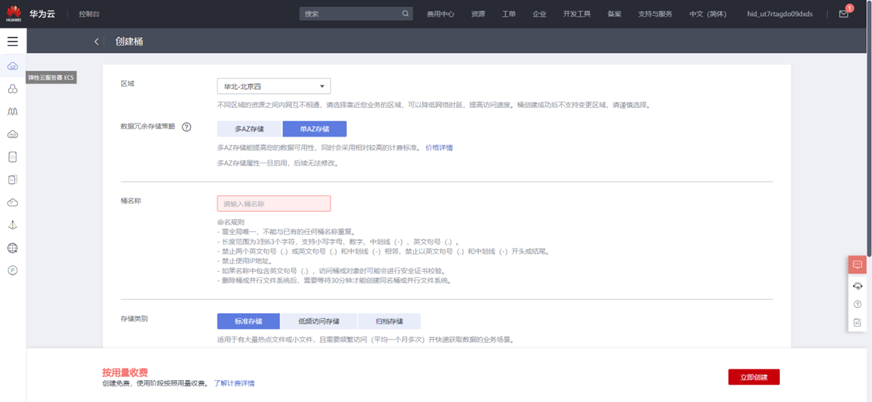Open 费用中心 menu
872x402 pixels.
tap(440, 14)
